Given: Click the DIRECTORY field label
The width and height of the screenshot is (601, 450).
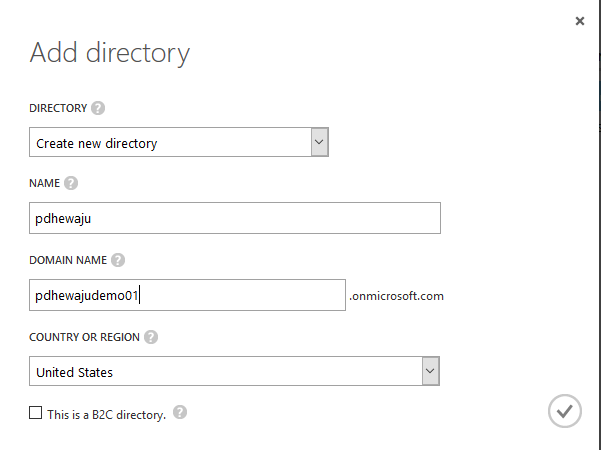Looking at the screenshot, I should tap(58, 108).
